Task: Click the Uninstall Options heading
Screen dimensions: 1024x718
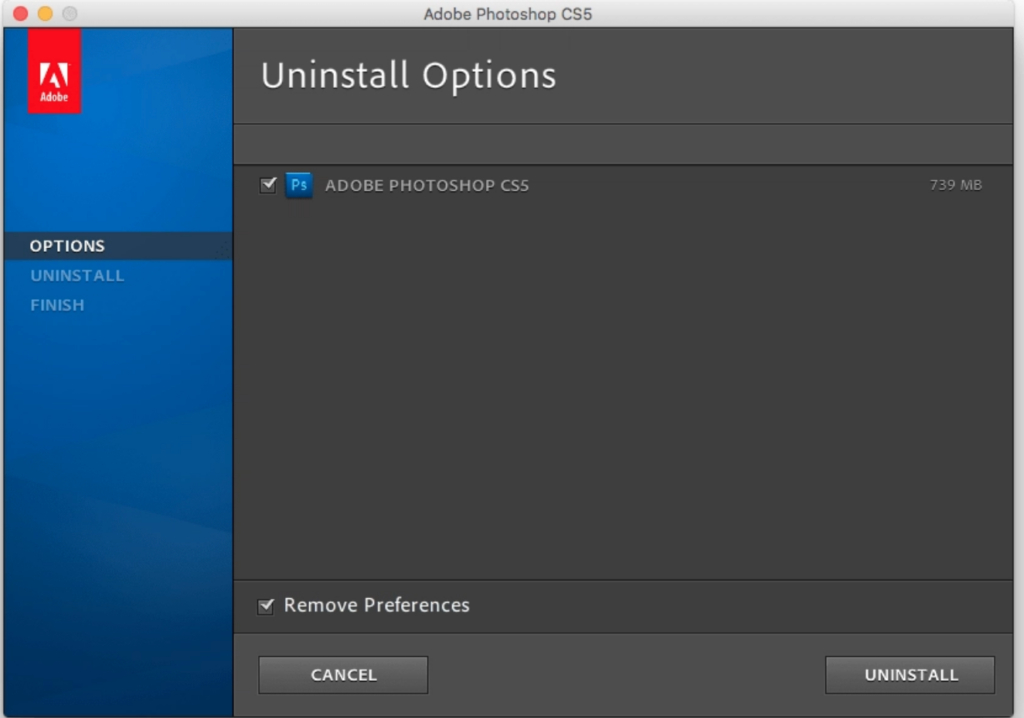Action: tap(409, 76)
